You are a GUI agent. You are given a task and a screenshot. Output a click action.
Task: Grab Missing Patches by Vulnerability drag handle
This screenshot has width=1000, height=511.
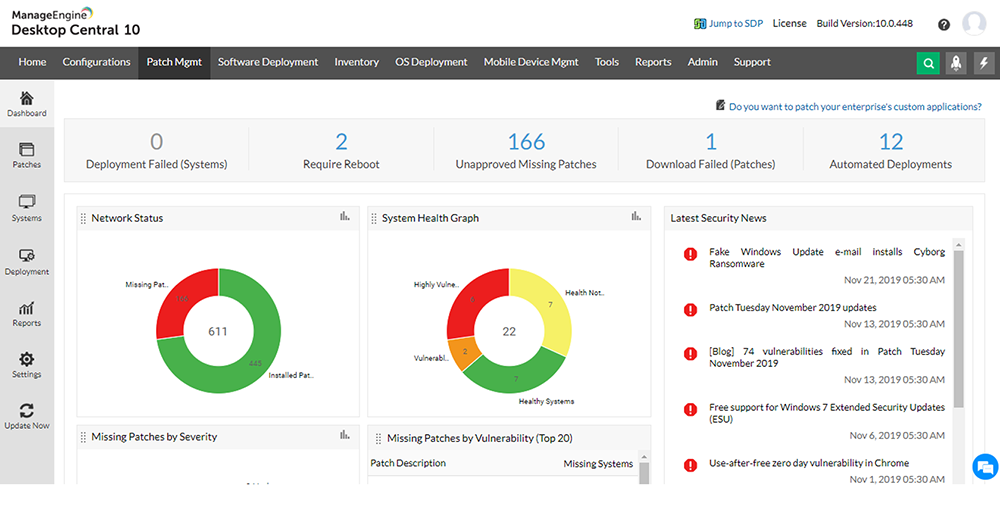tap(378, 439)
